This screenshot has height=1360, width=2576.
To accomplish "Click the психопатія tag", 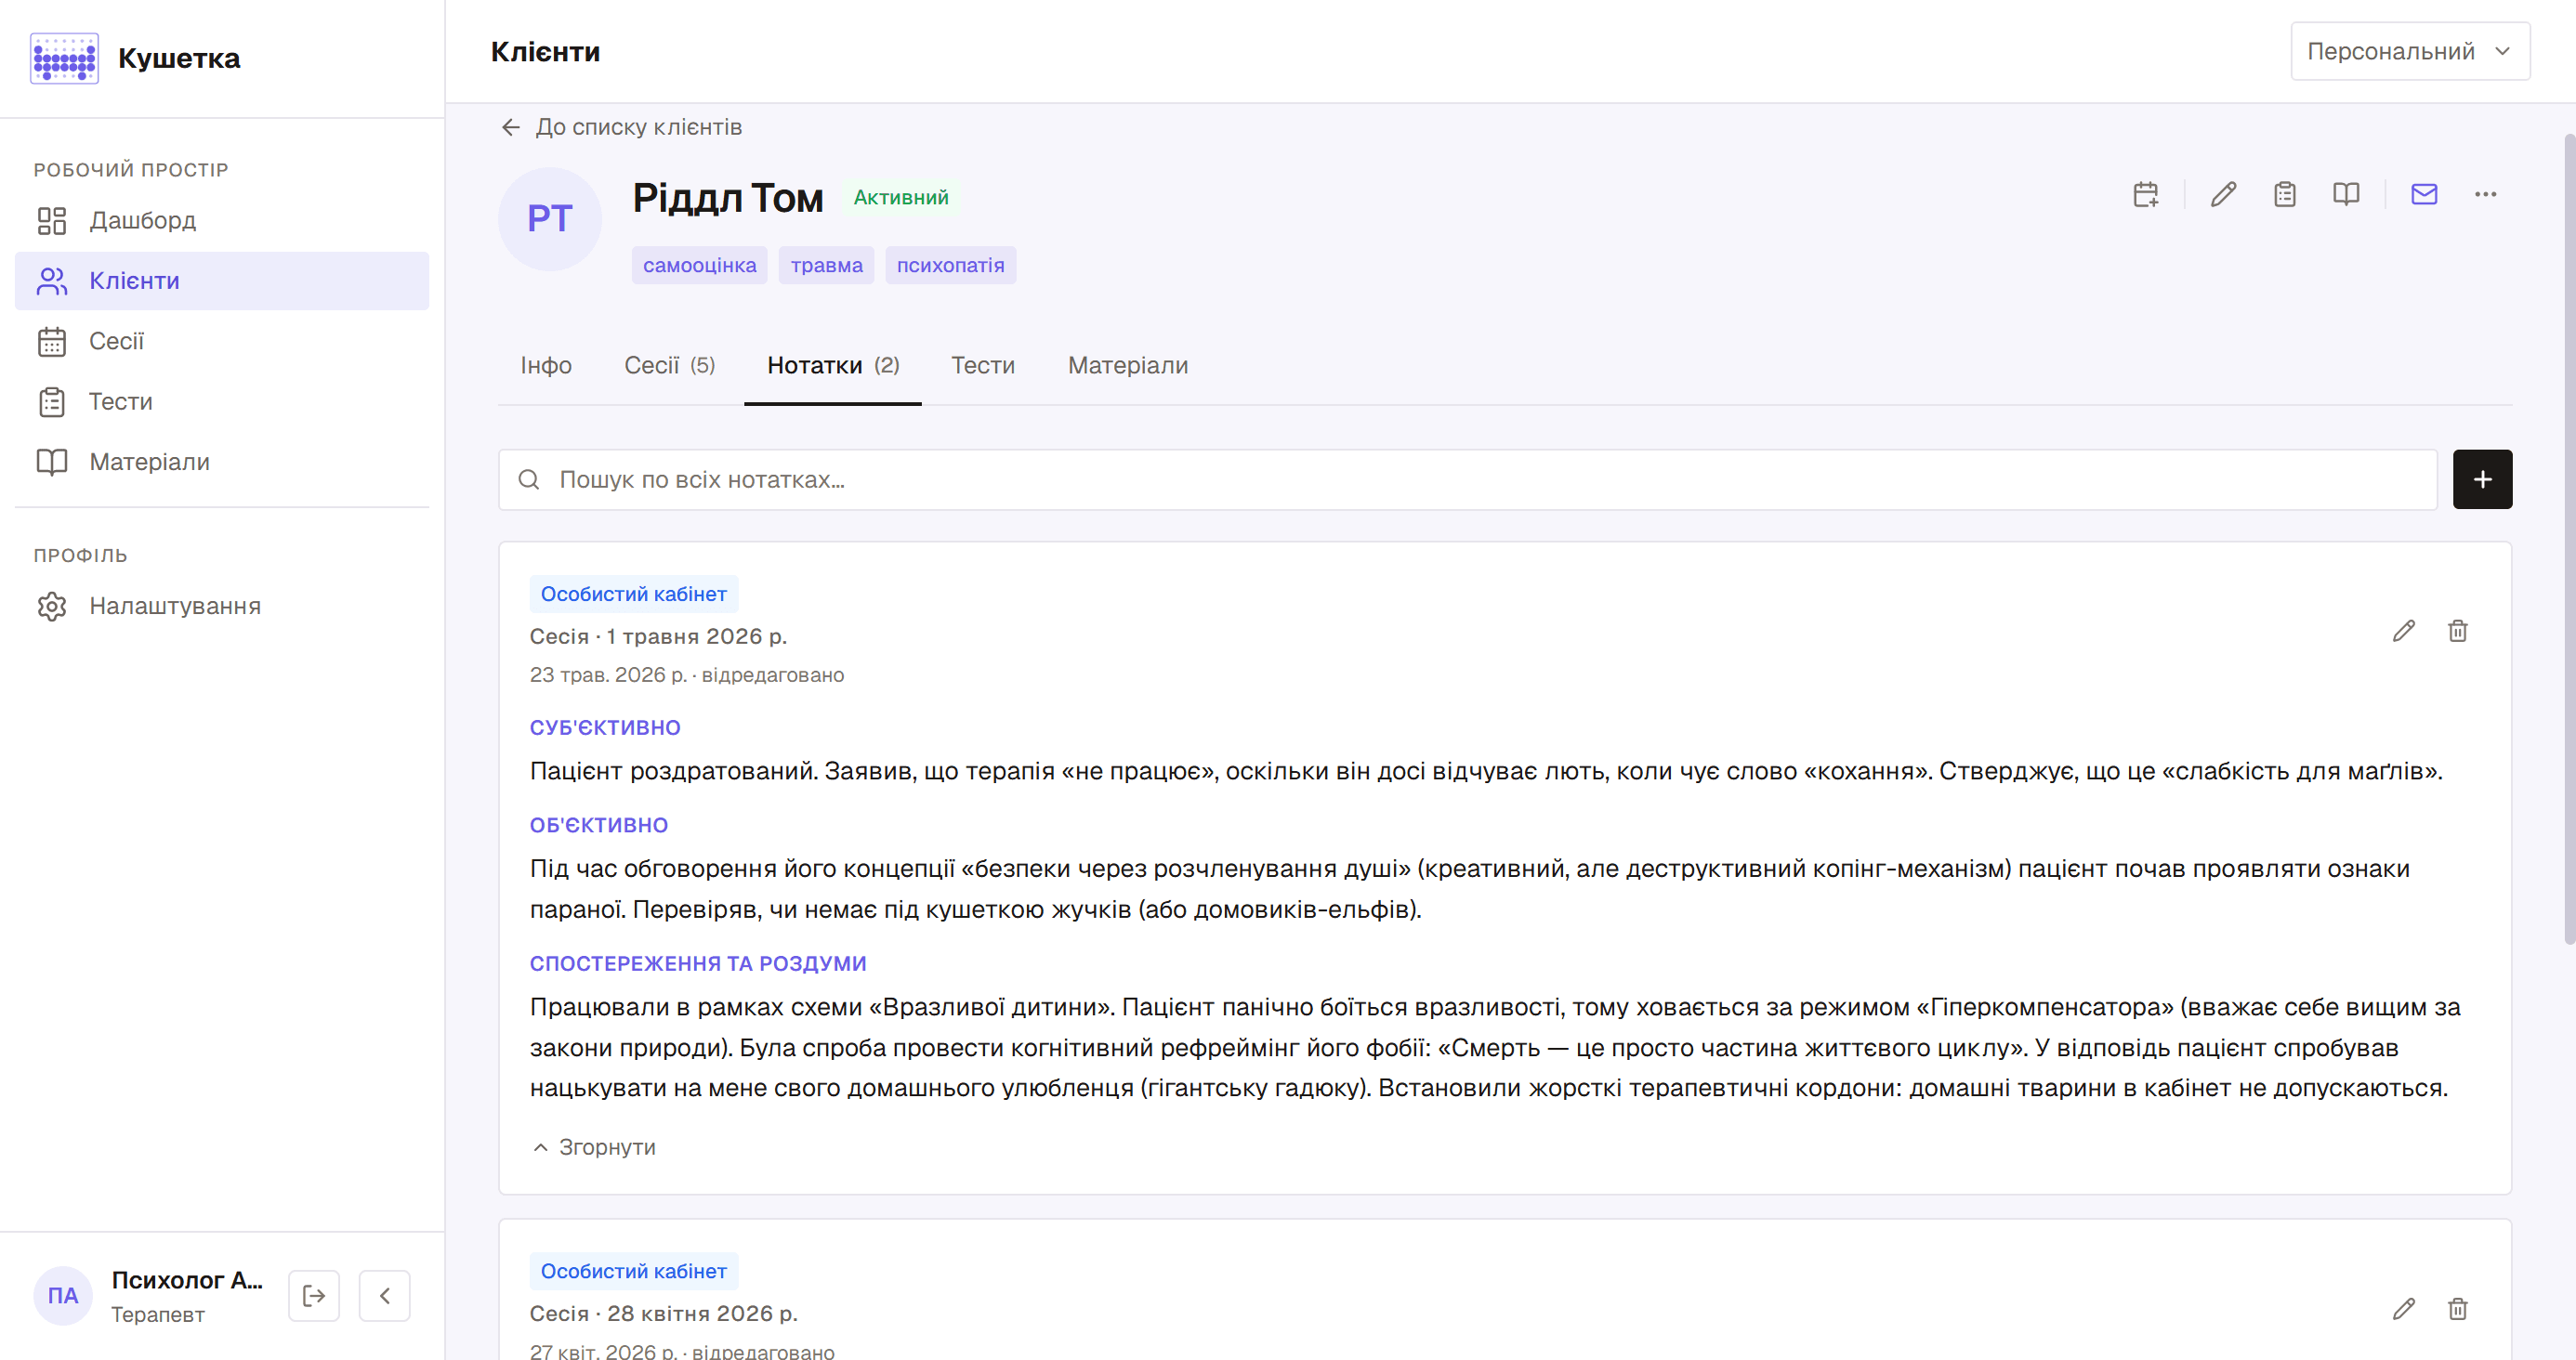I will (951, 265).
